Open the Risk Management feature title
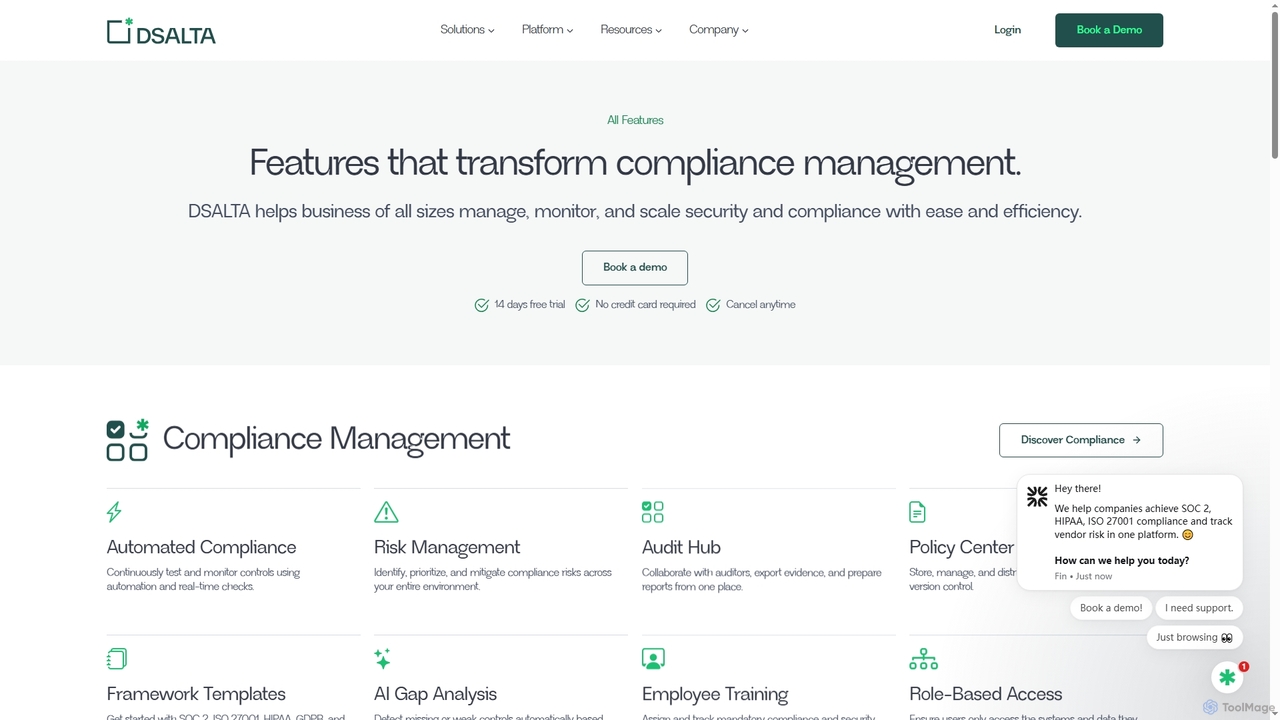Image resolution: width=1280 pixels, height=720 pixels. (x=447, y=547)
